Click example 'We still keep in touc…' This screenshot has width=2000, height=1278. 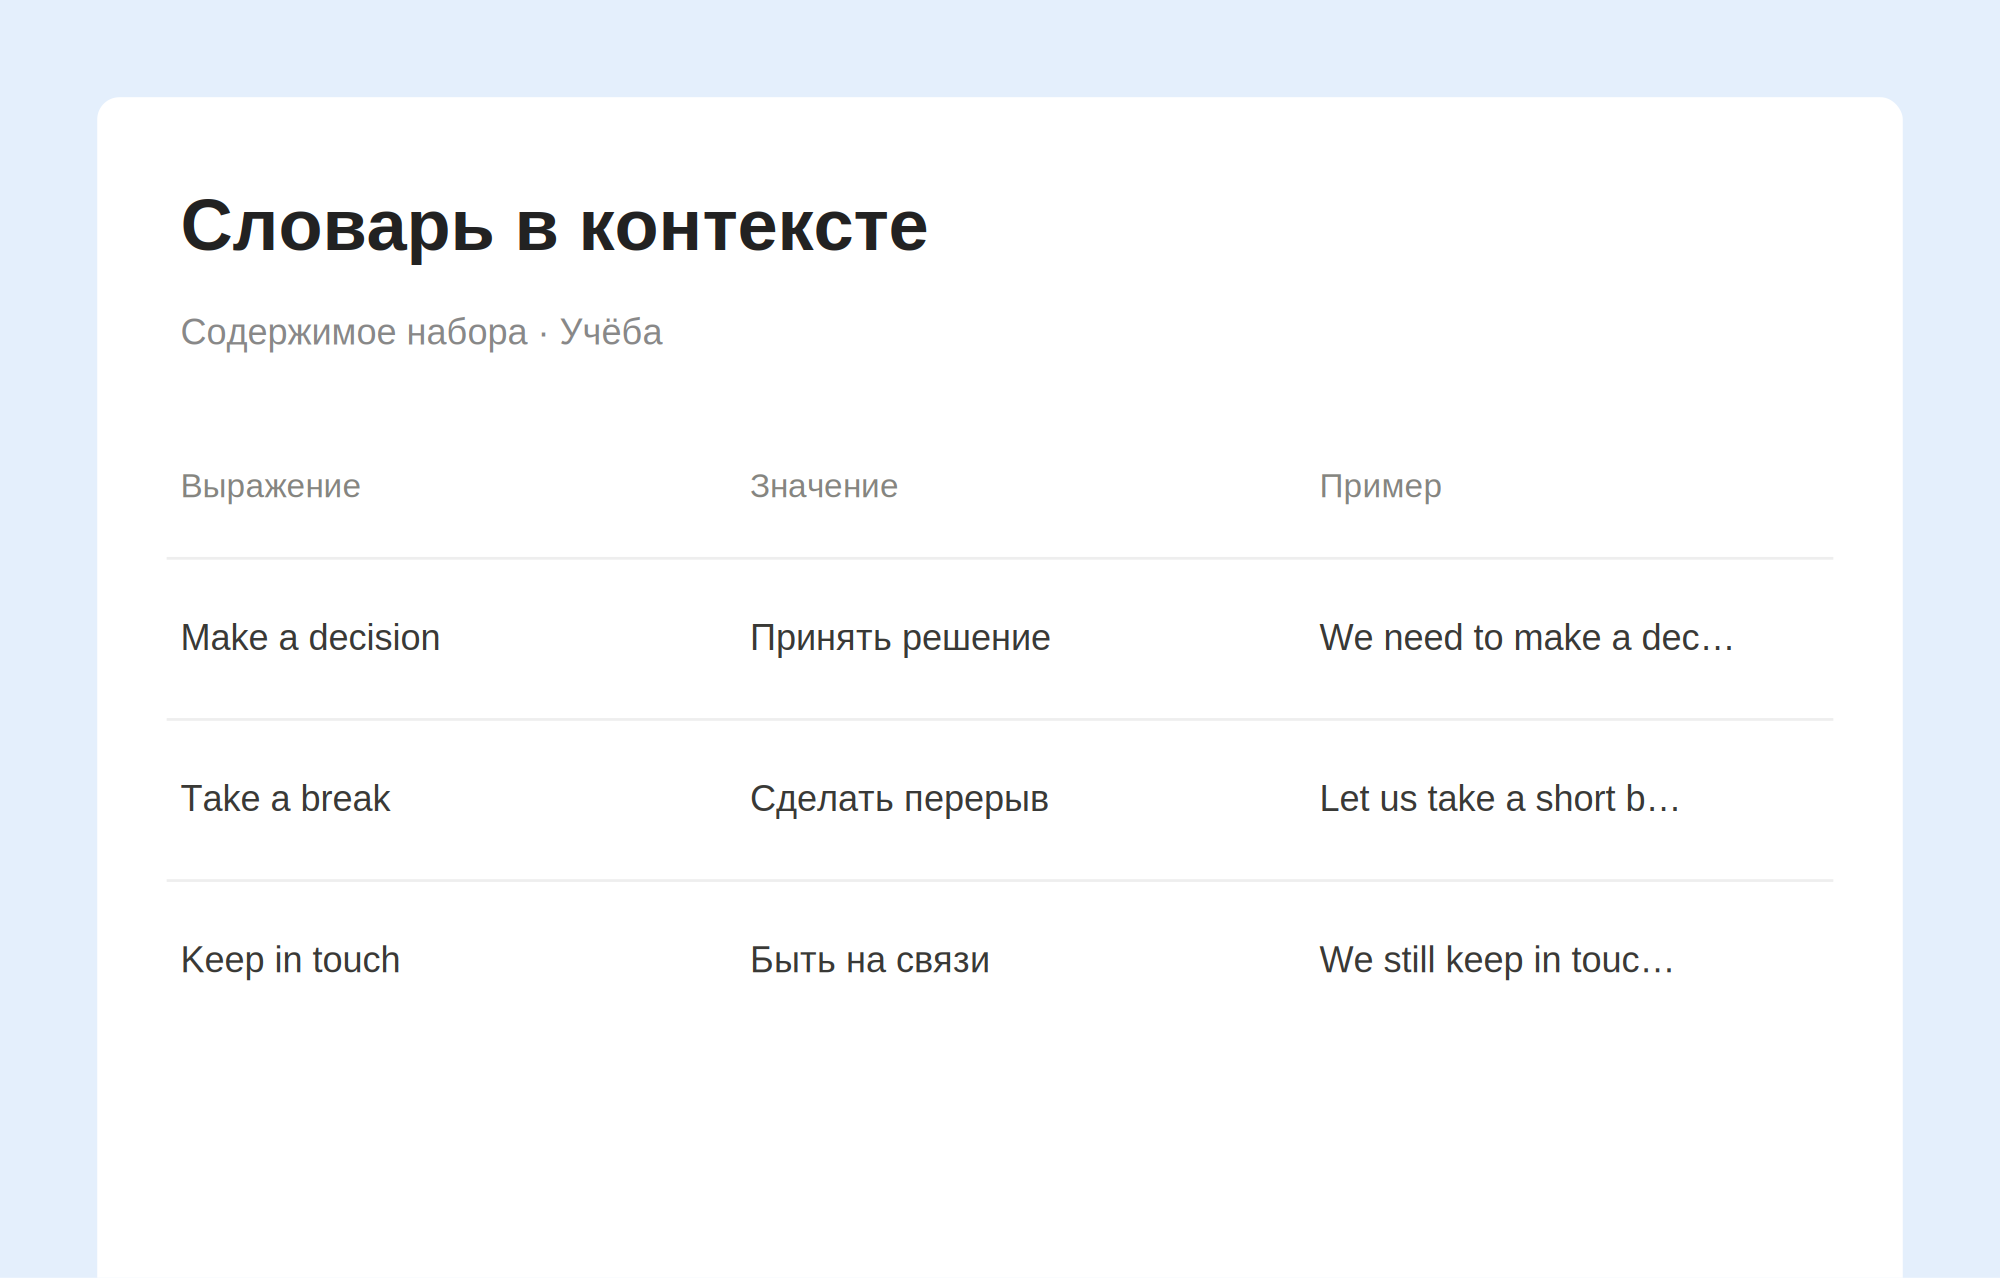click(x=1497, y=960)
